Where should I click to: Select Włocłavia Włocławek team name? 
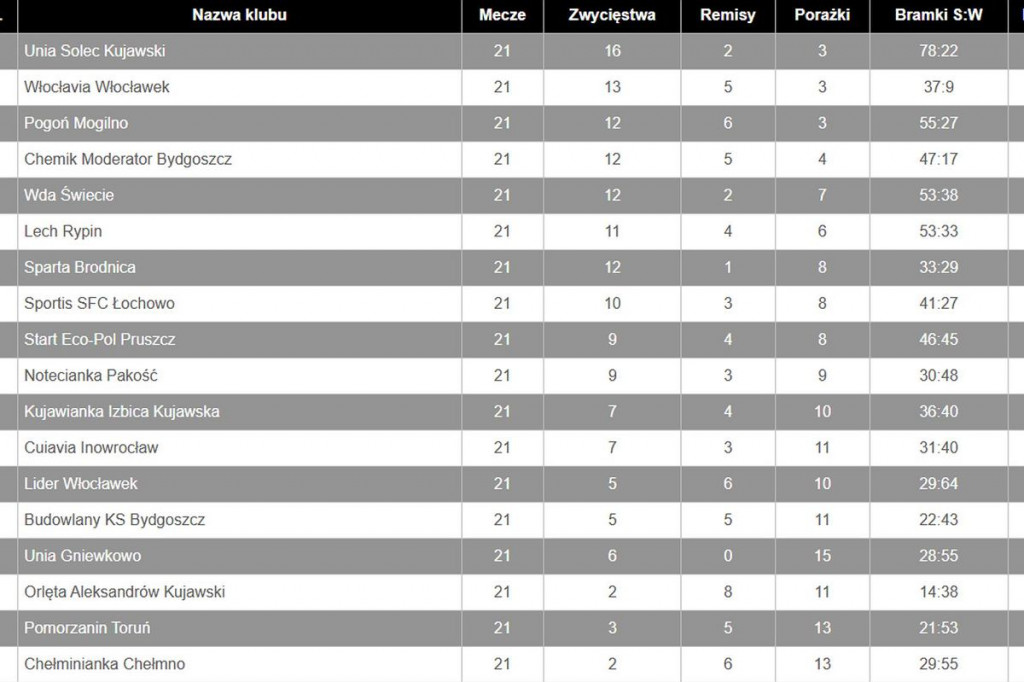97,87
